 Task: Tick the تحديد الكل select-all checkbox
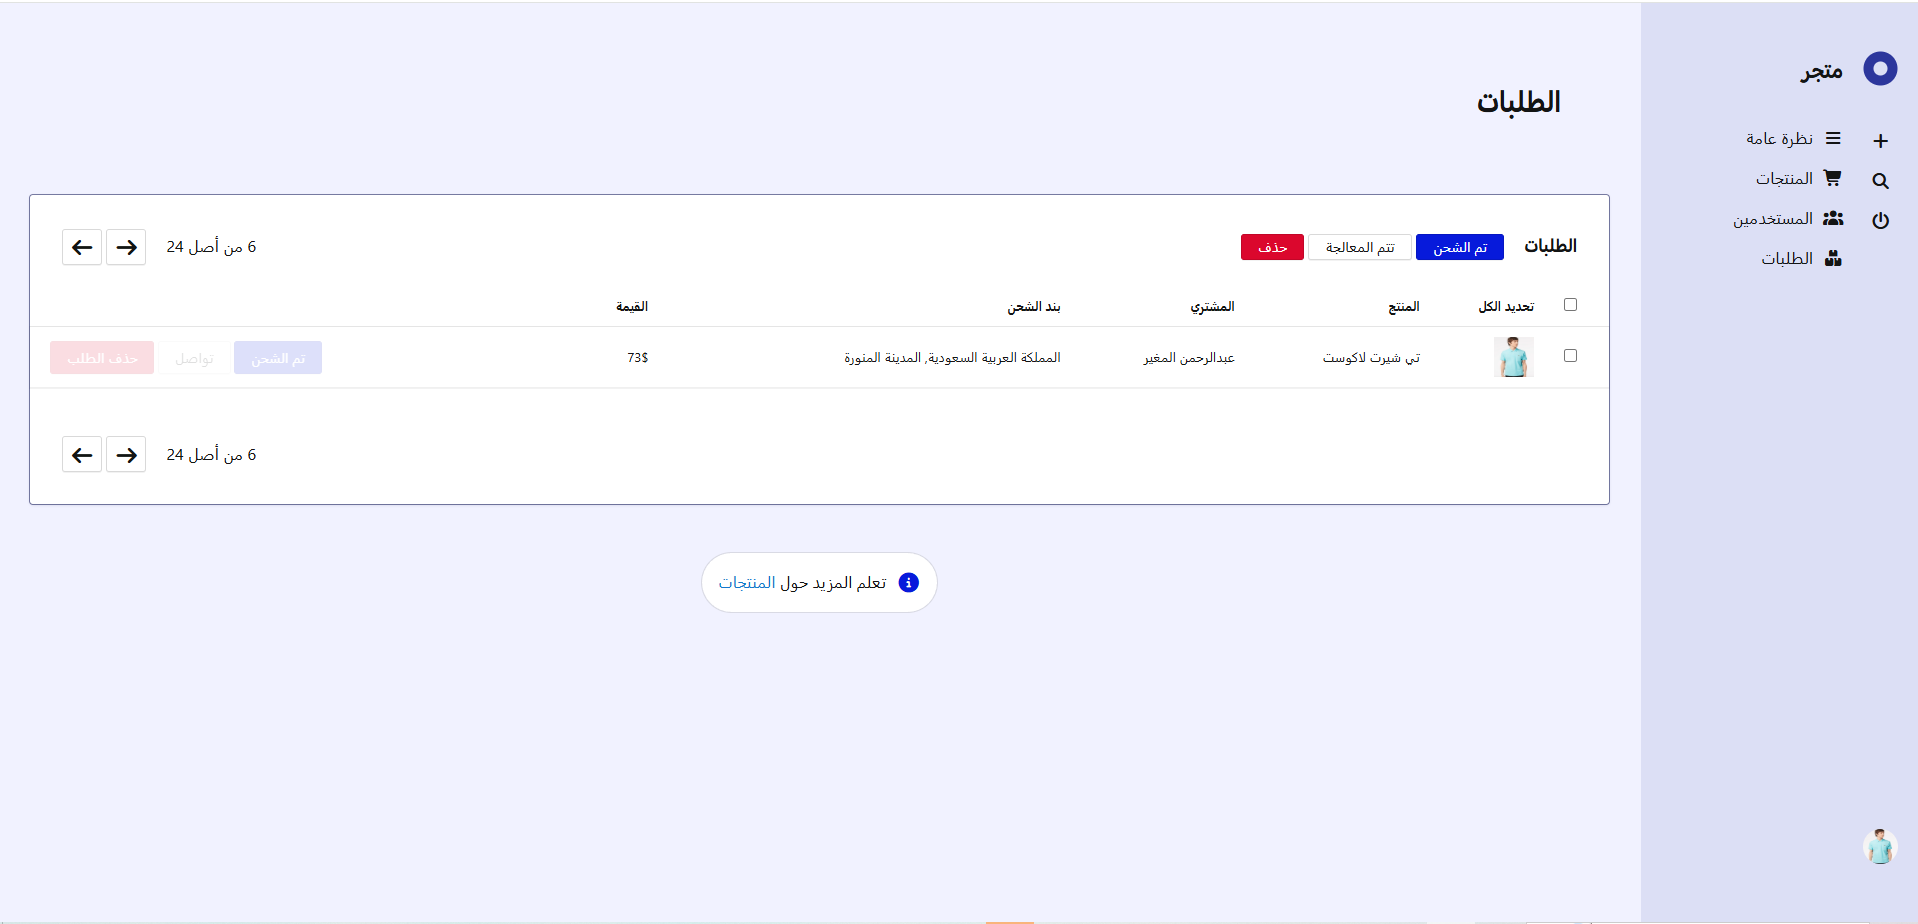(x=1570, y=305)
